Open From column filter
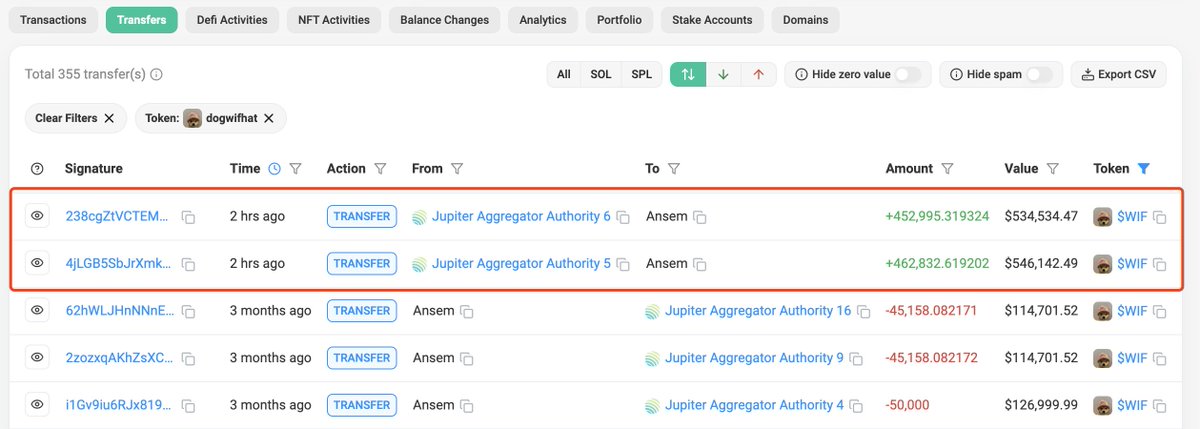The width and height of the screenshot is (1200, 429). [457, 169]
